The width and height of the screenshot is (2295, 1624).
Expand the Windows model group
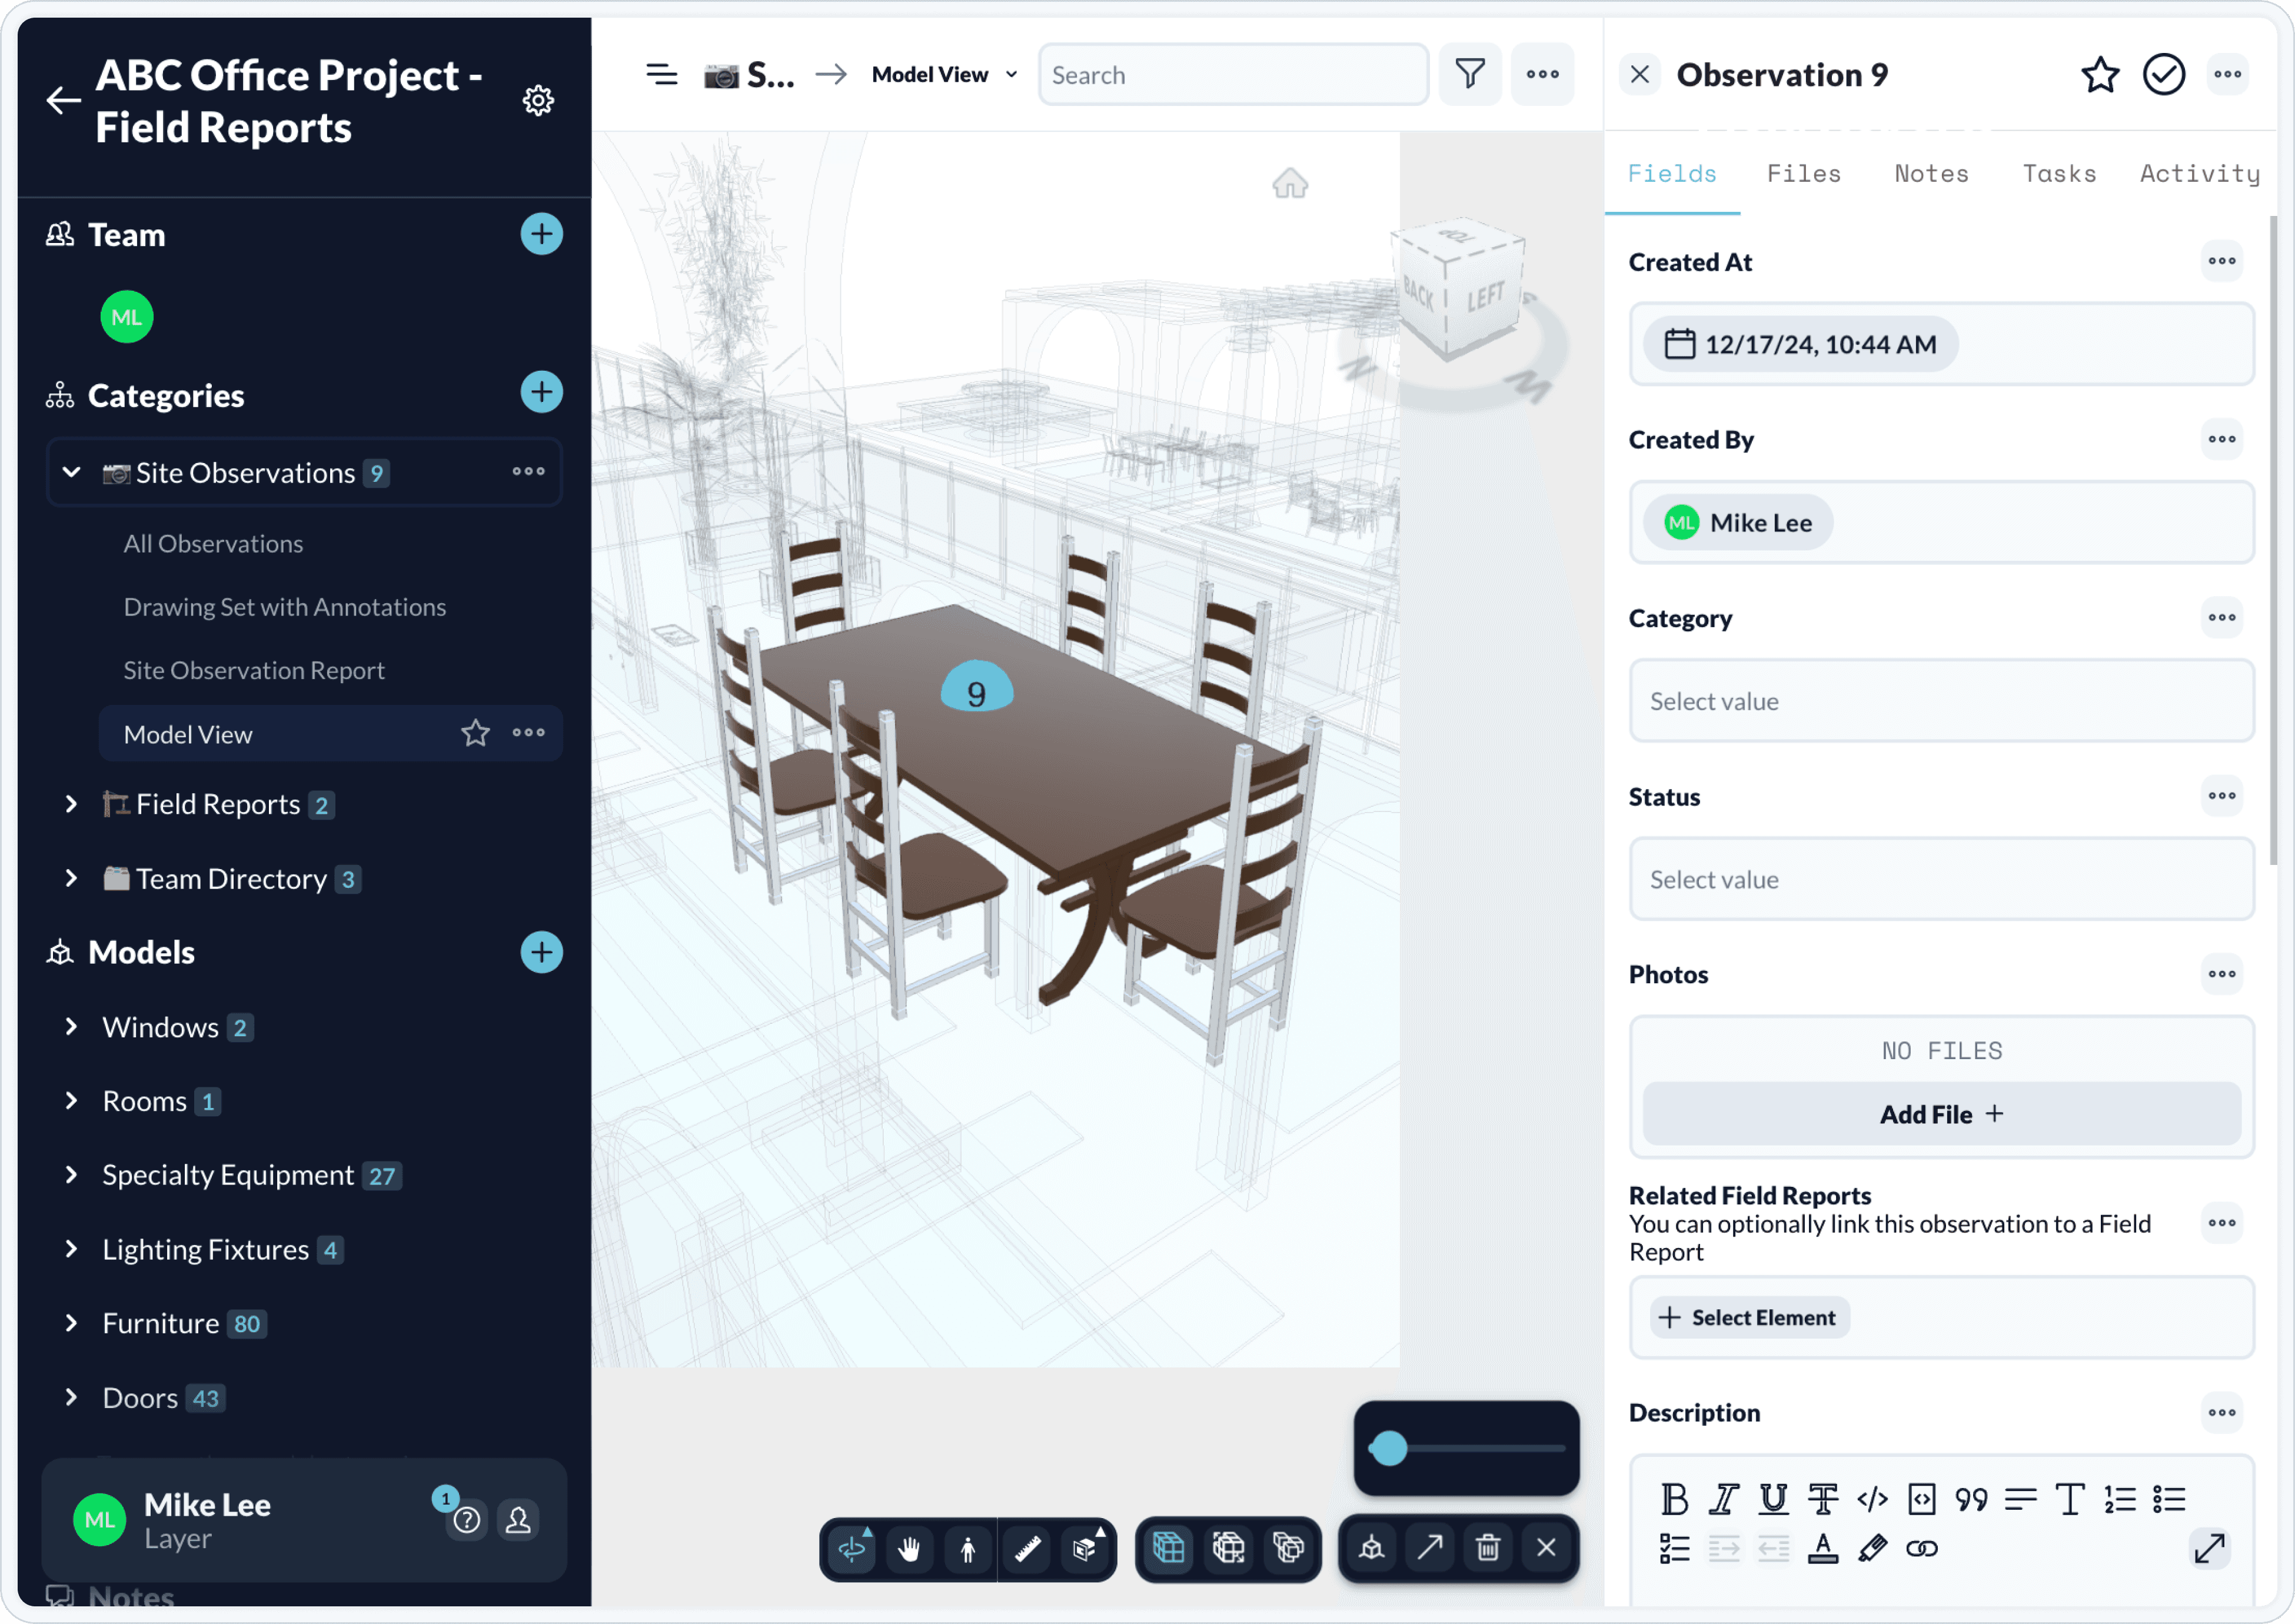[71, 1027]
